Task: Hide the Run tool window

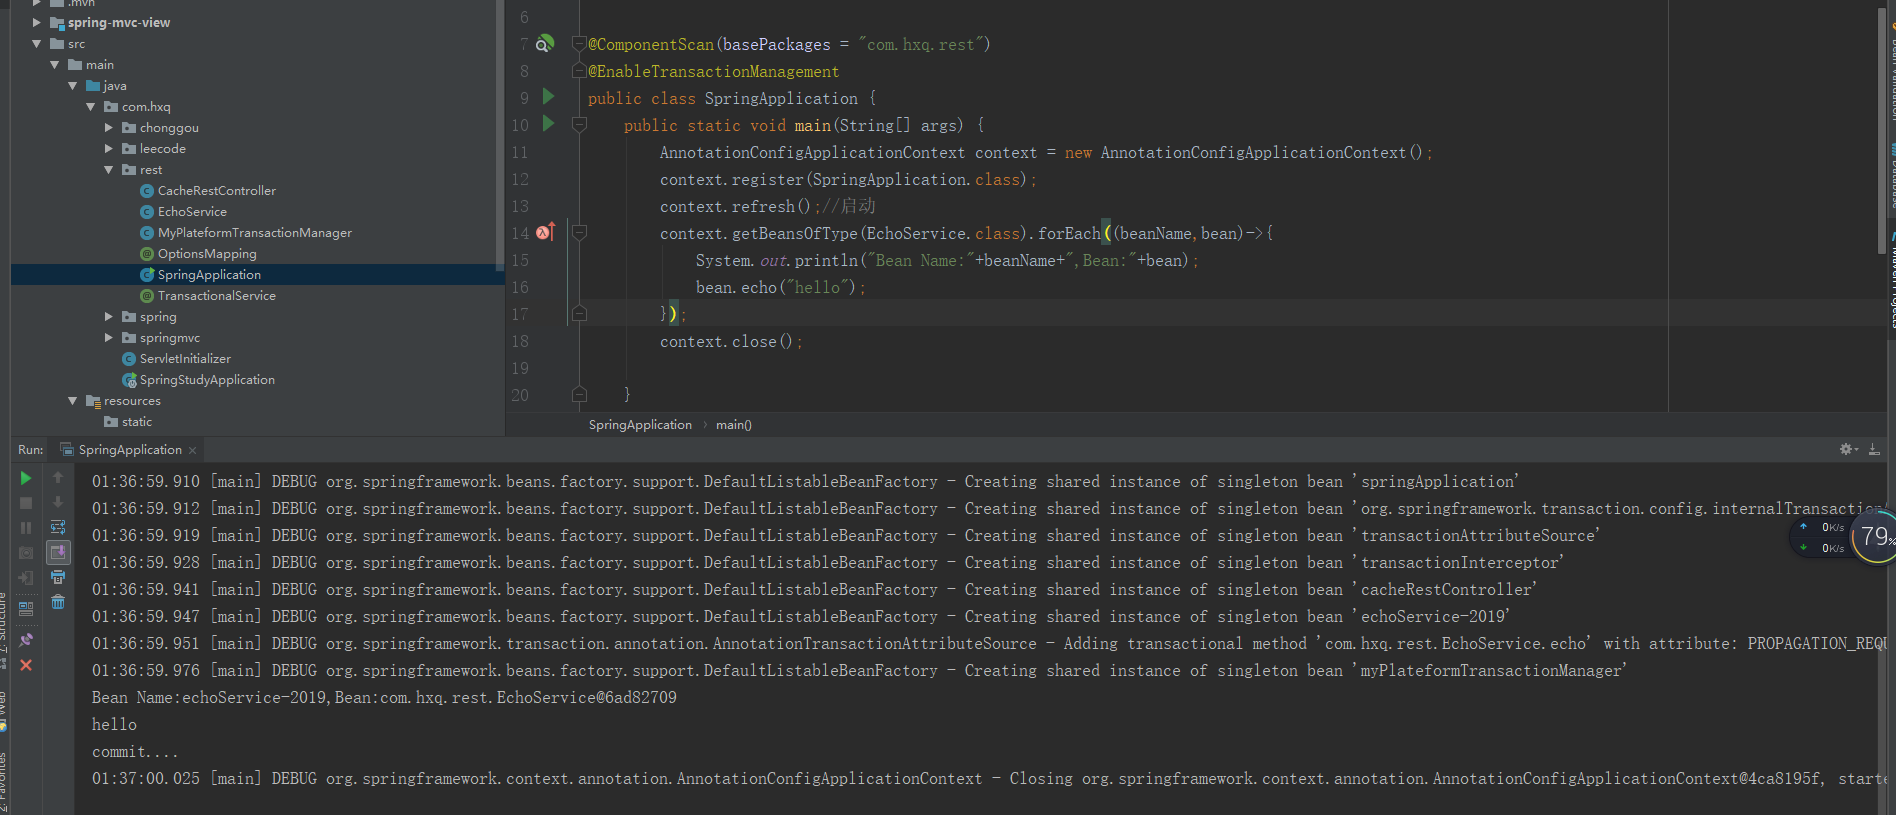Action: tap(1874, 450)
